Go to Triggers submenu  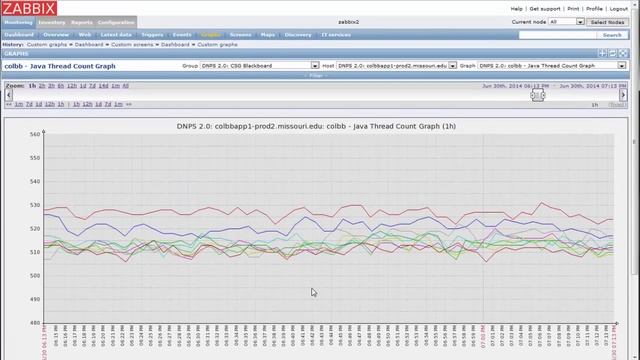pos(152,35)
